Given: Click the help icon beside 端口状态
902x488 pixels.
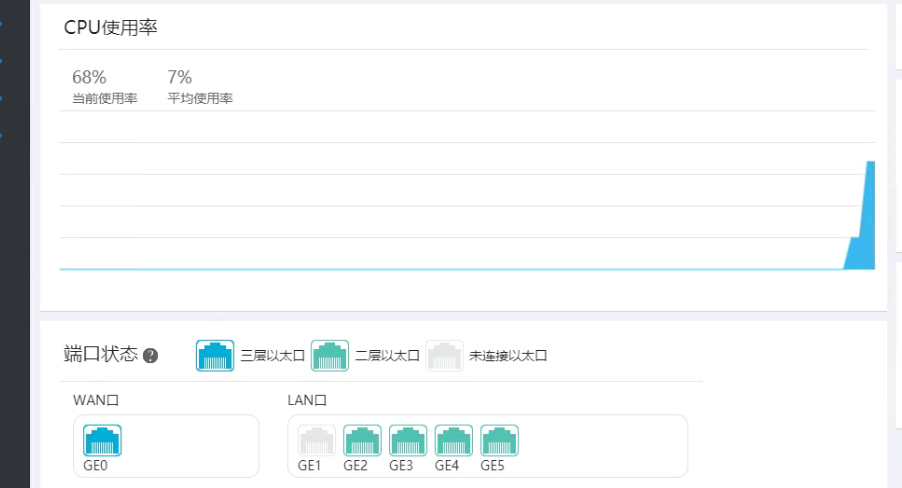Looking at the screenshot, I should coord(151,355).
